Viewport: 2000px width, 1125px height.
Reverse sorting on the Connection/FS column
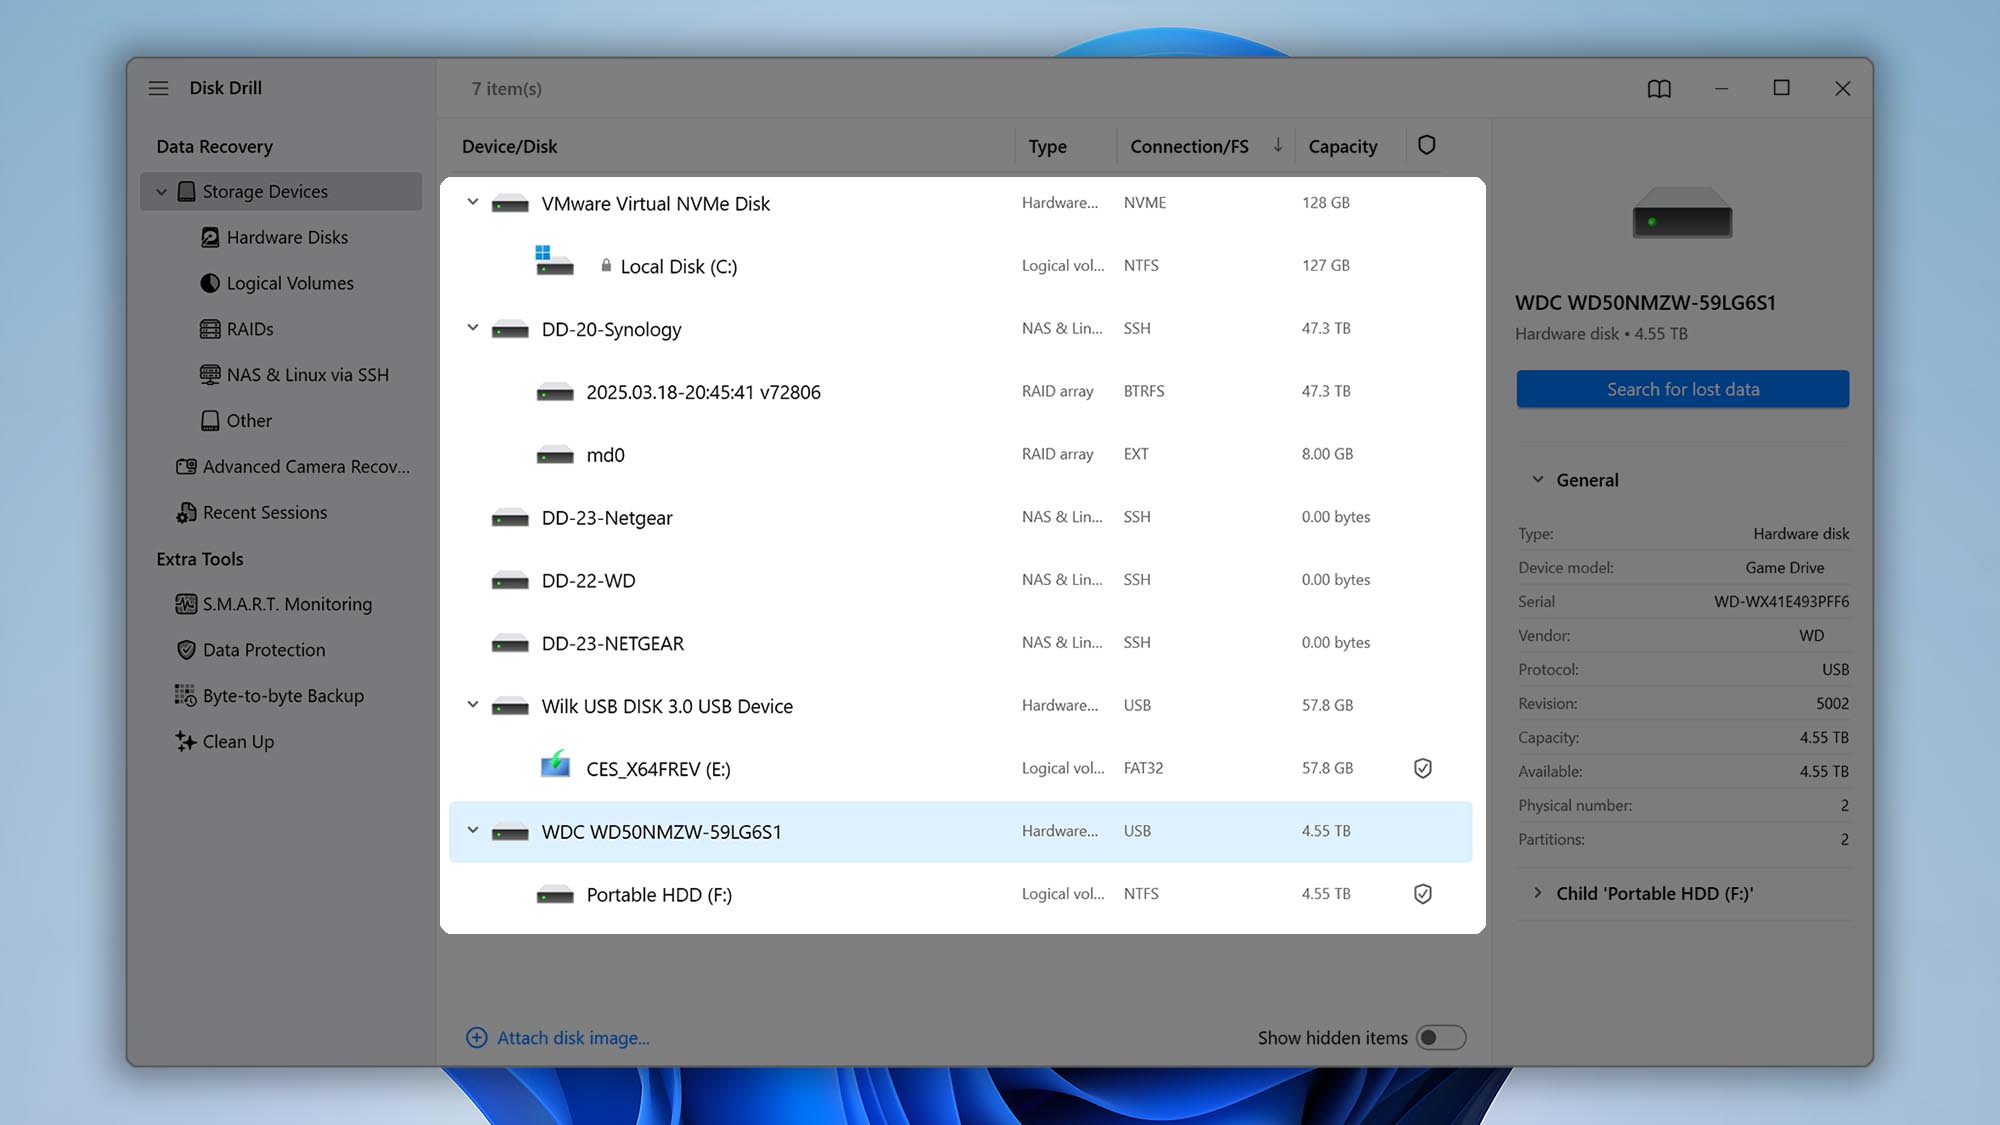1188,146
